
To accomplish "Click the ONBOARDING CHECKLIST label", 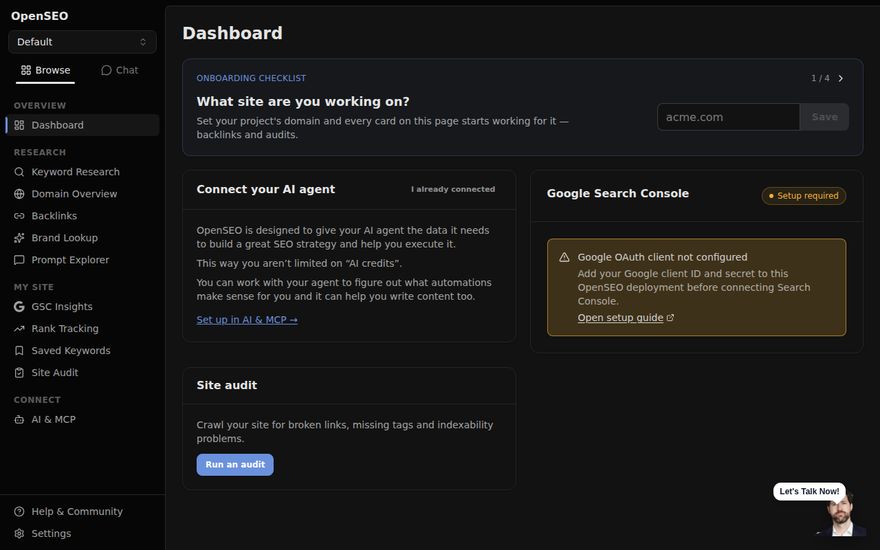I will pos(251,78).
